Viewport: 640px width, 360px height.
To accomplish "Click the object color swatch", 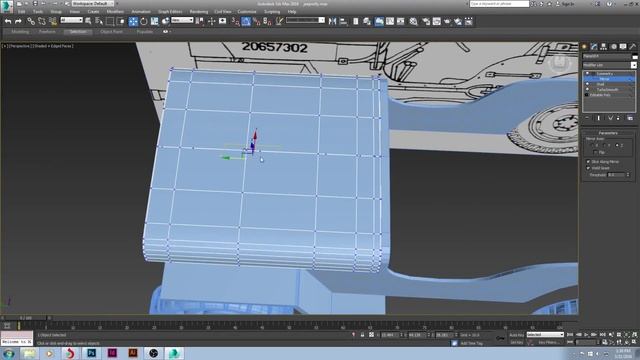I will pyautogui.click(x=634, y=56).
